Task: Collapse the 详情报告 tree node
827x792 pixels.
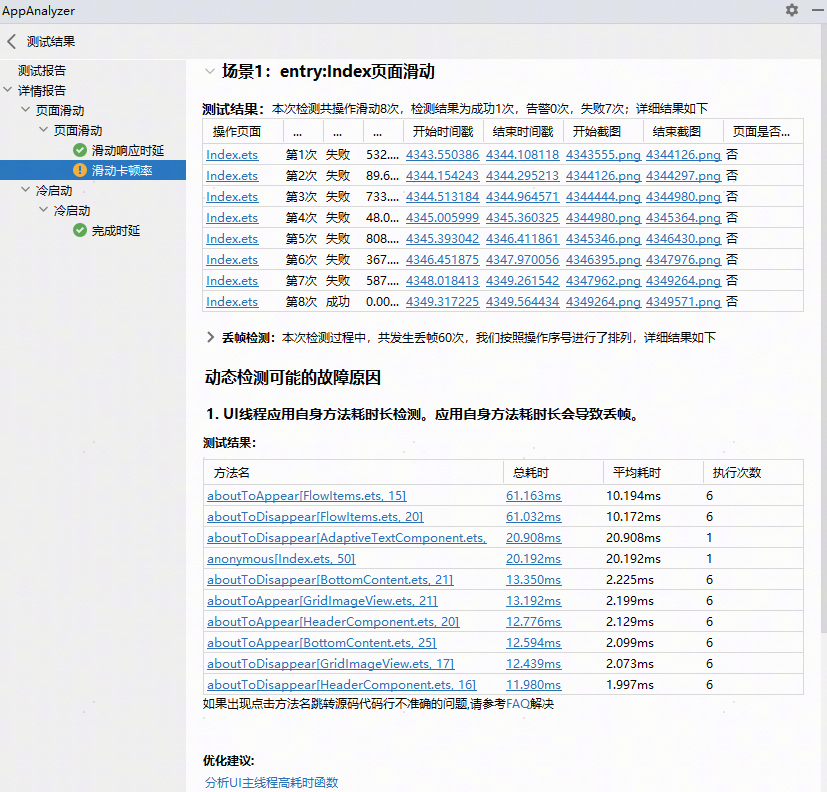Action: tap(9, 90)
